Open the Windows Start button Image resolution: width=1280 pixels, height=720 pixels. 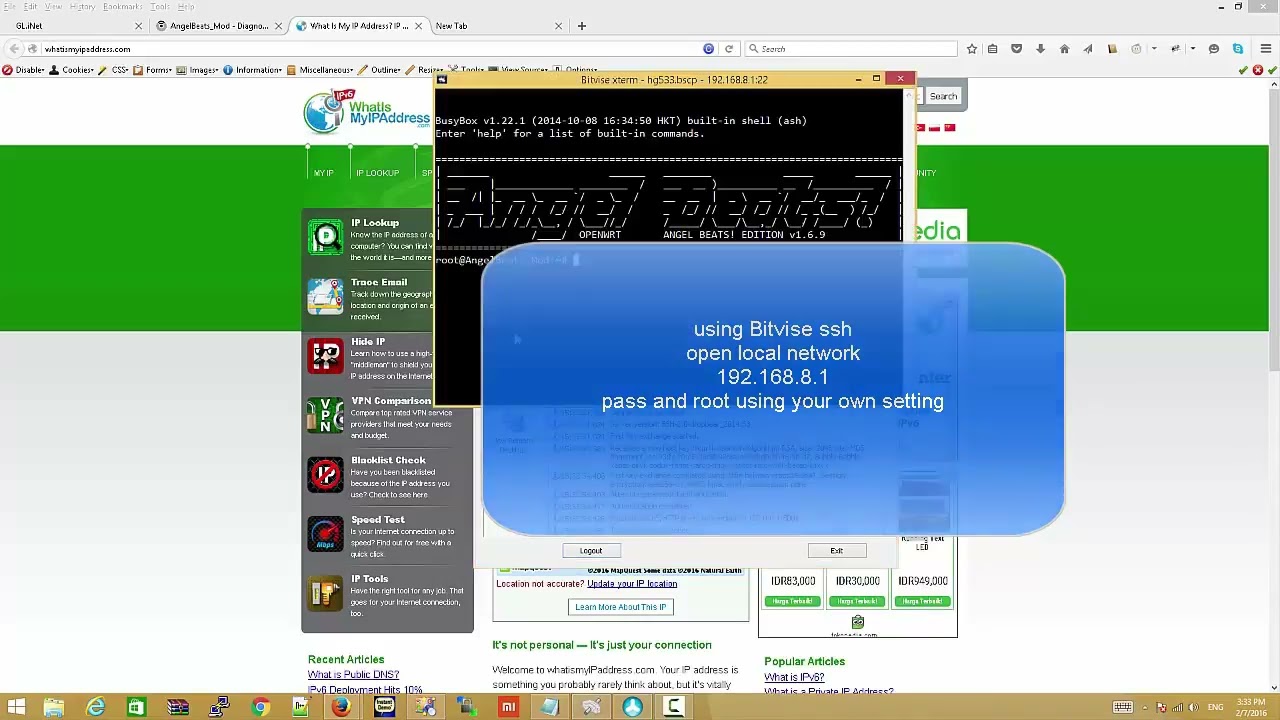17,707
